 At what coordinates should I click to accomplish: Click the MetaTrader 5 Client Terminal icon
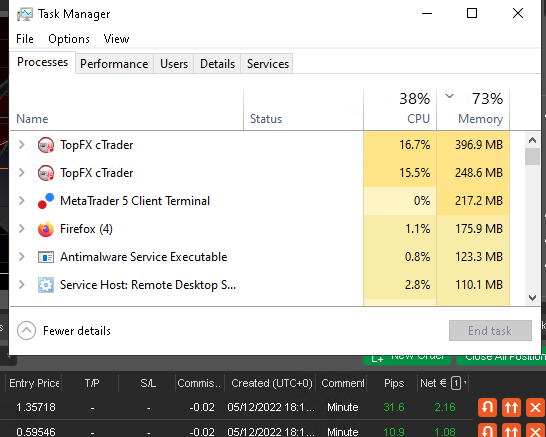coord(46,201)
